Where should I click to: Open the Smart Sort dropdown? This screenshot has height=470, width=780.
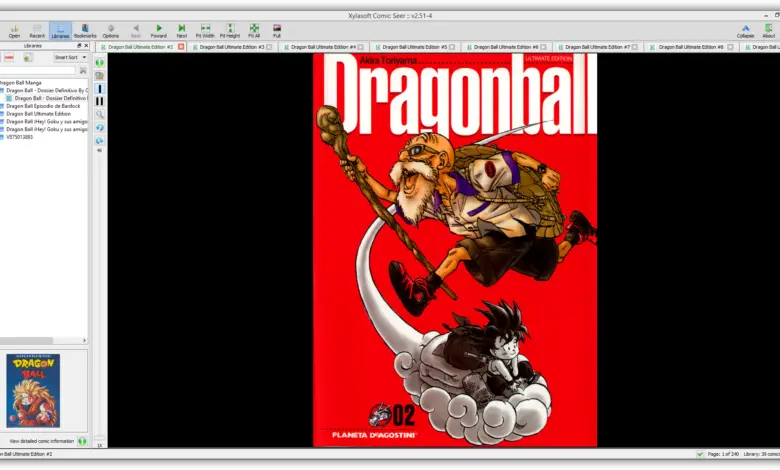pos(70,58)
